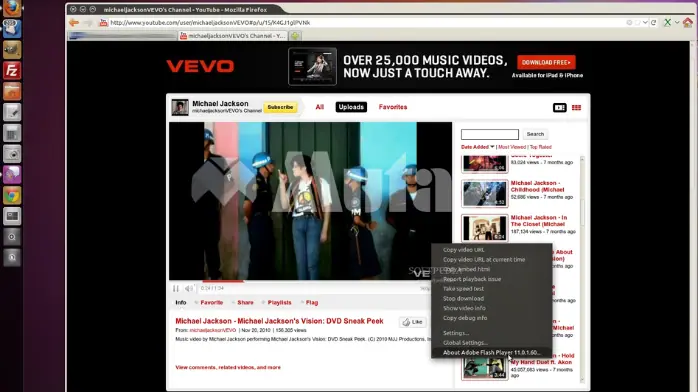Click the browser URL address field
The width and height of the screenshot is (698, 392).
coord(365,22)
